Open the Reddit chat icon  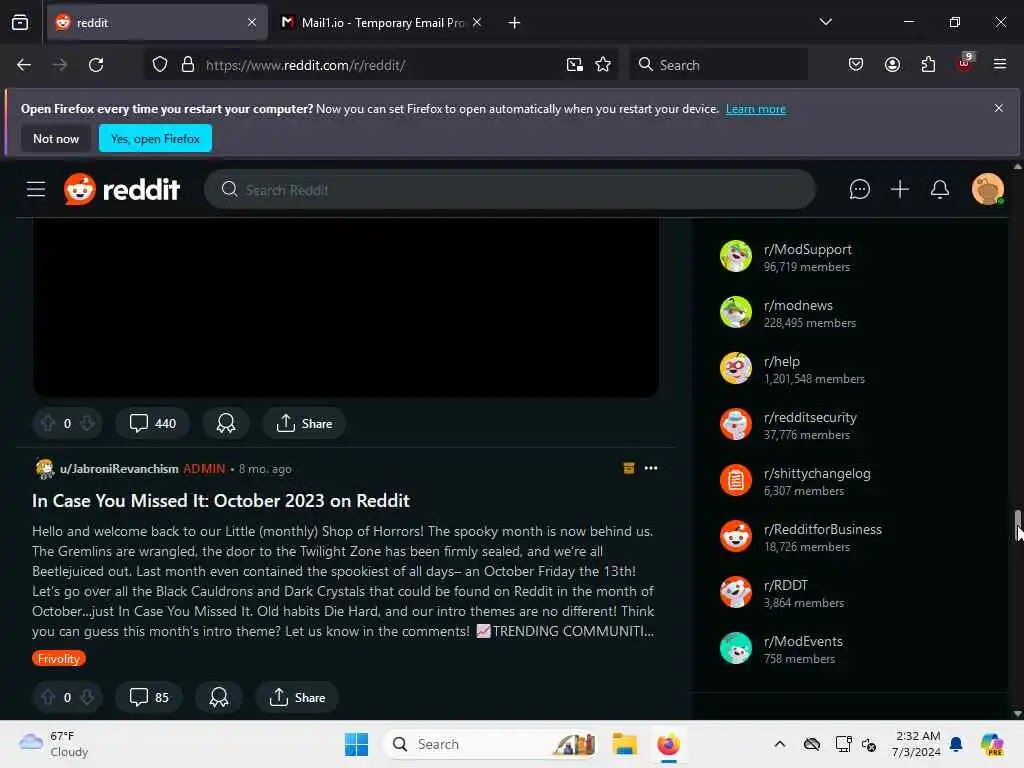(859, 189)
